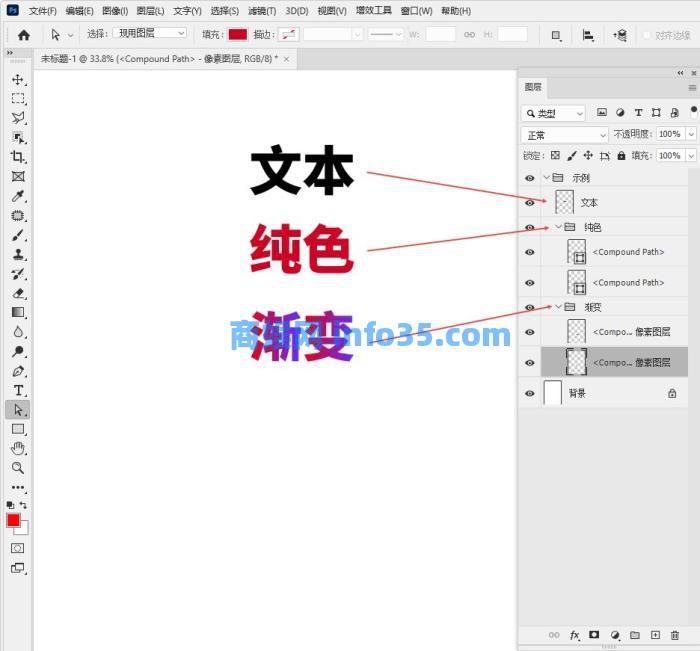The height and width of the screenshot is (651, 700).
Task: Select the Pen tool
Action: (x=18, y=371)
